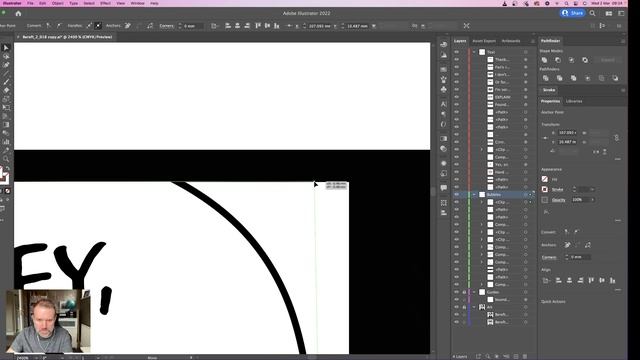Hide the Found... sublayer eye icon

[x=456, y=104]
